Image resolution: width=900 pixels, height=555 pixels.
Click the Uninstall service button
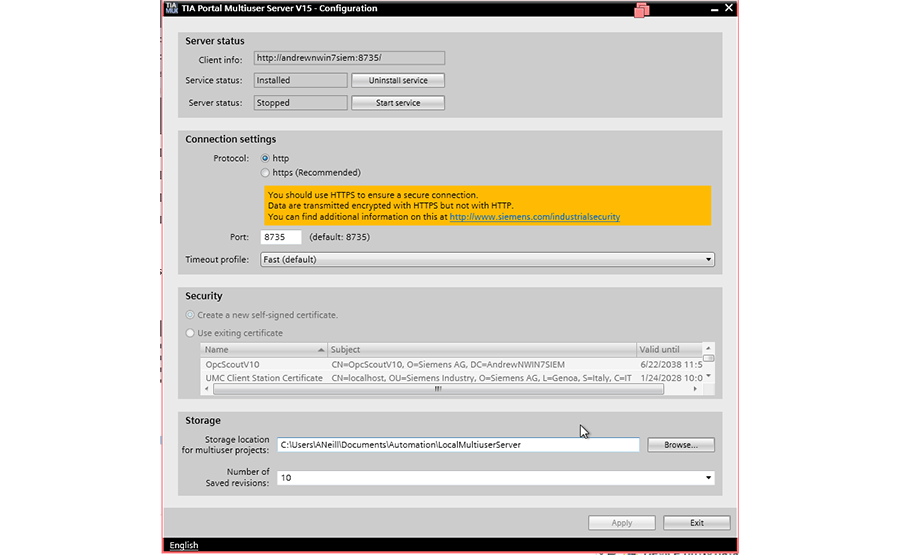[x=398, y=80]
